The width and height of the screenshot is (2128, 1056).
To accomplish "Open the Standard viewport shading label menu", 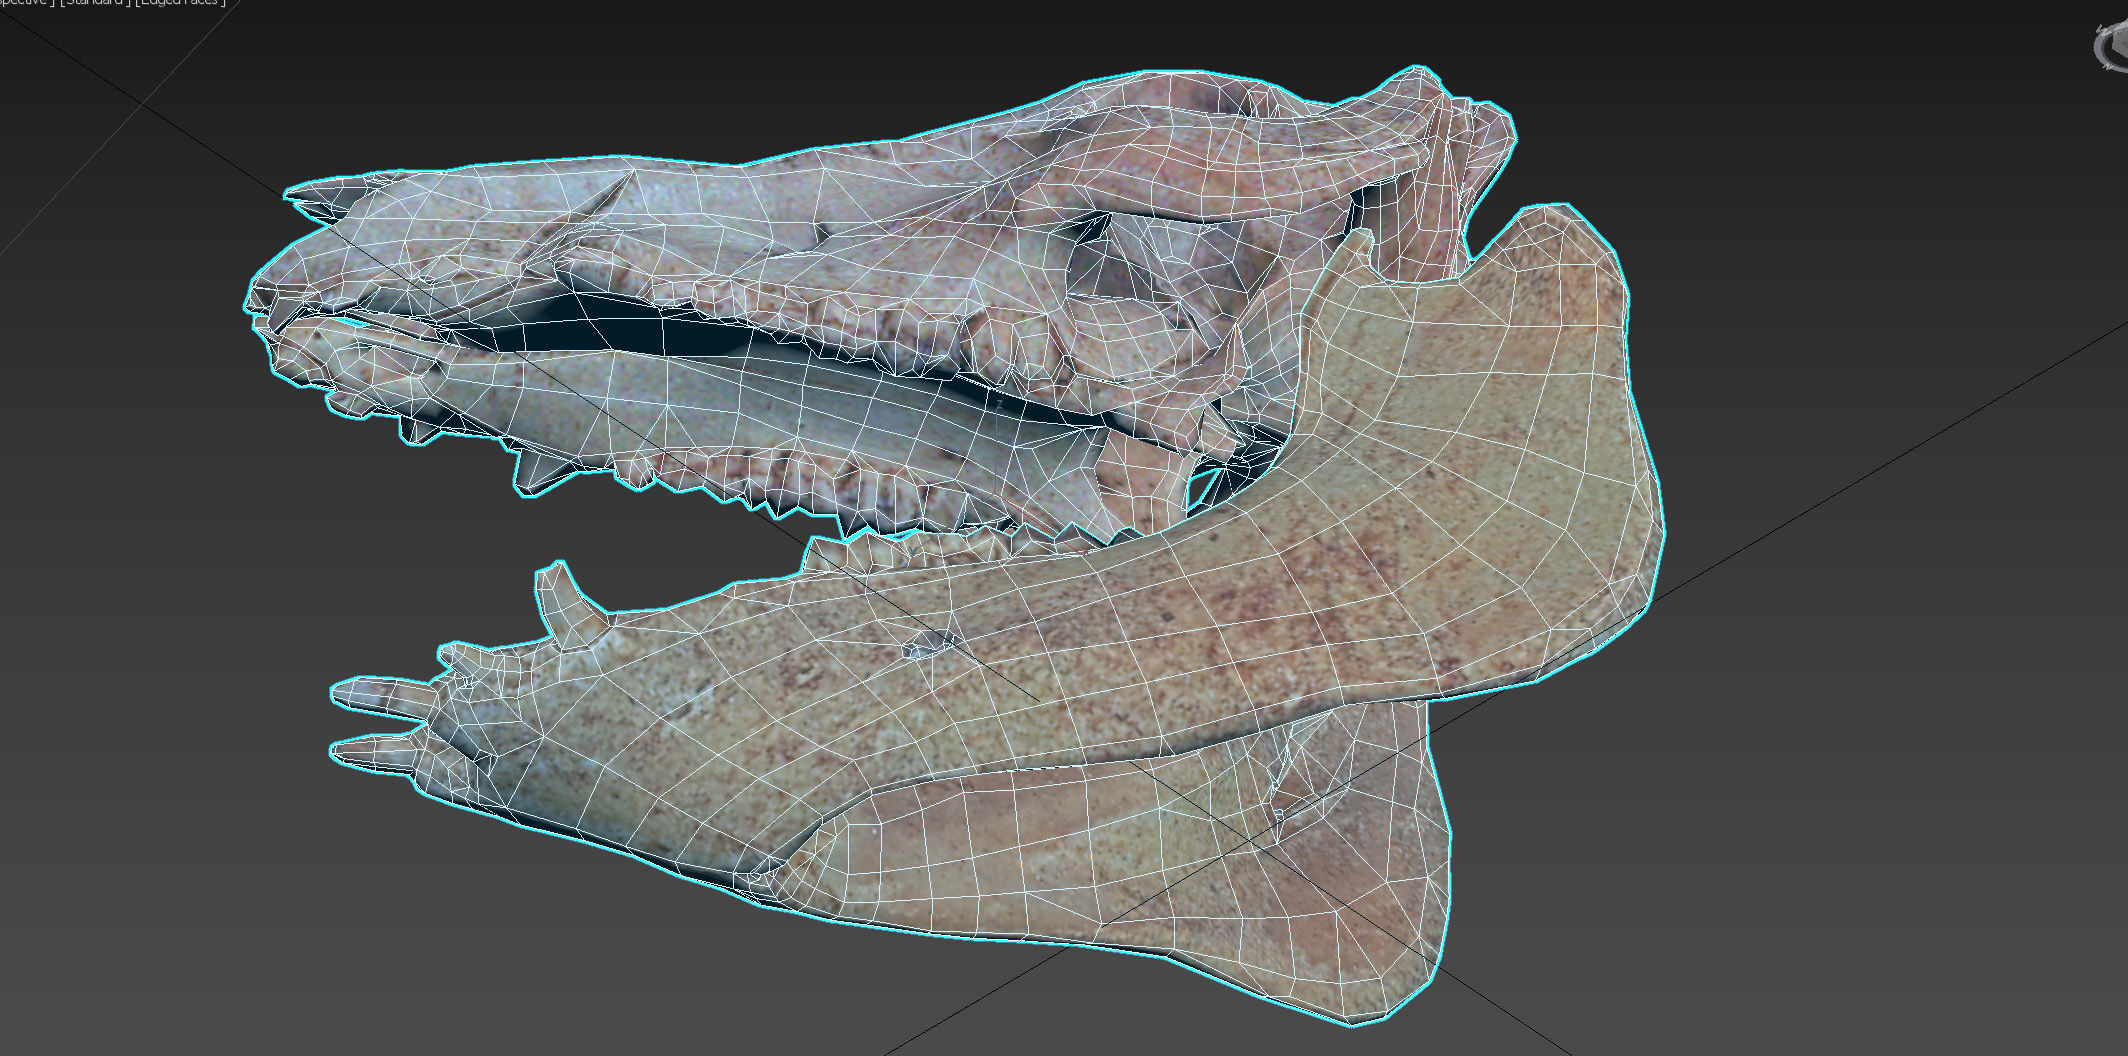I will coord(94,3).
